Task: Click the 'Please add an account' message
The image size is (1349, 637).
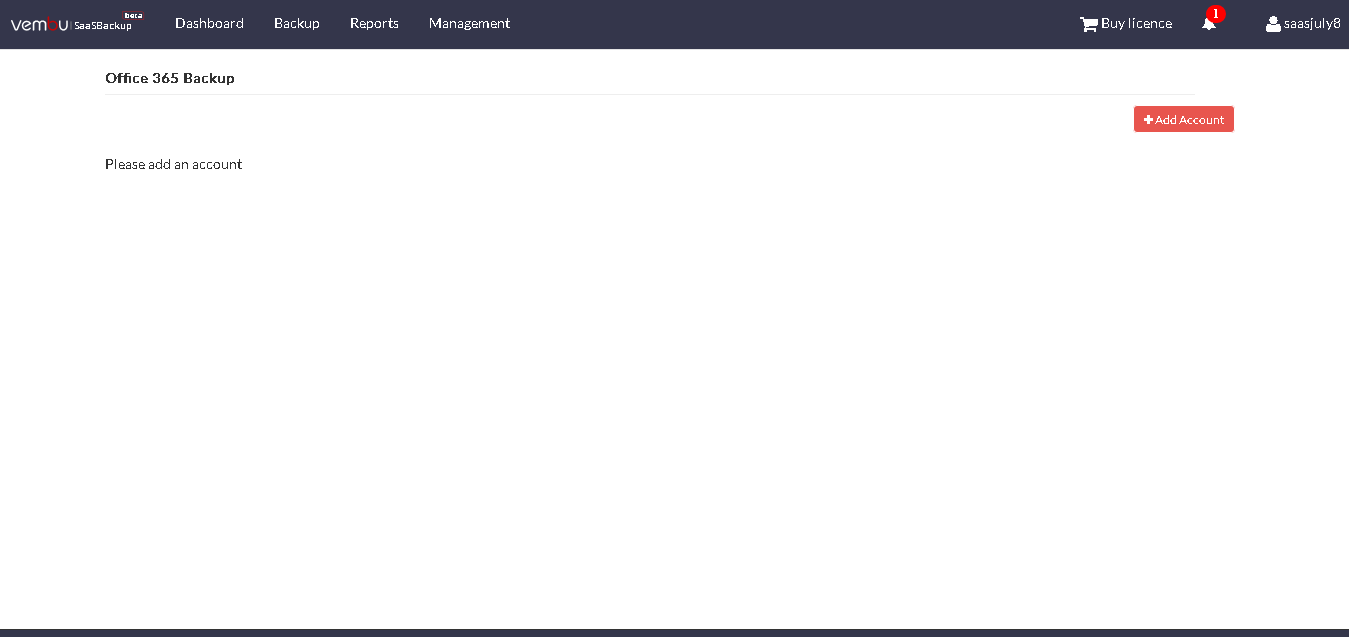Action: [173, 164]
